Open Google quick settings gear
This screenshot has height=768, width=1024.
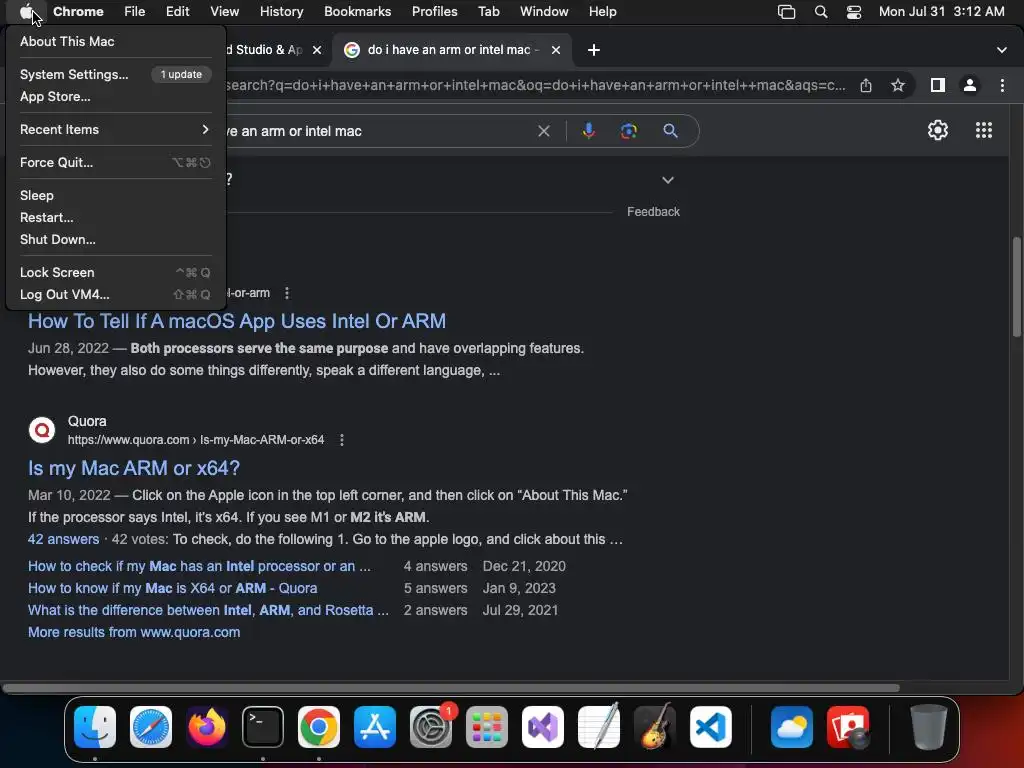click(x=938, y=130)
